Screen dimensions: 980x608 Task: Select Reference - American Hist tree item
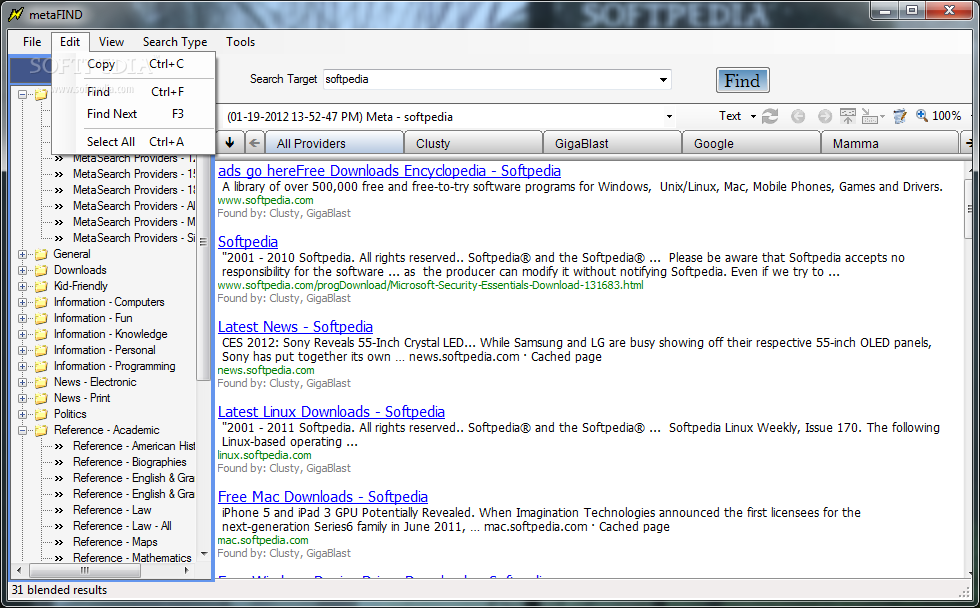click(x=134, y=446)
